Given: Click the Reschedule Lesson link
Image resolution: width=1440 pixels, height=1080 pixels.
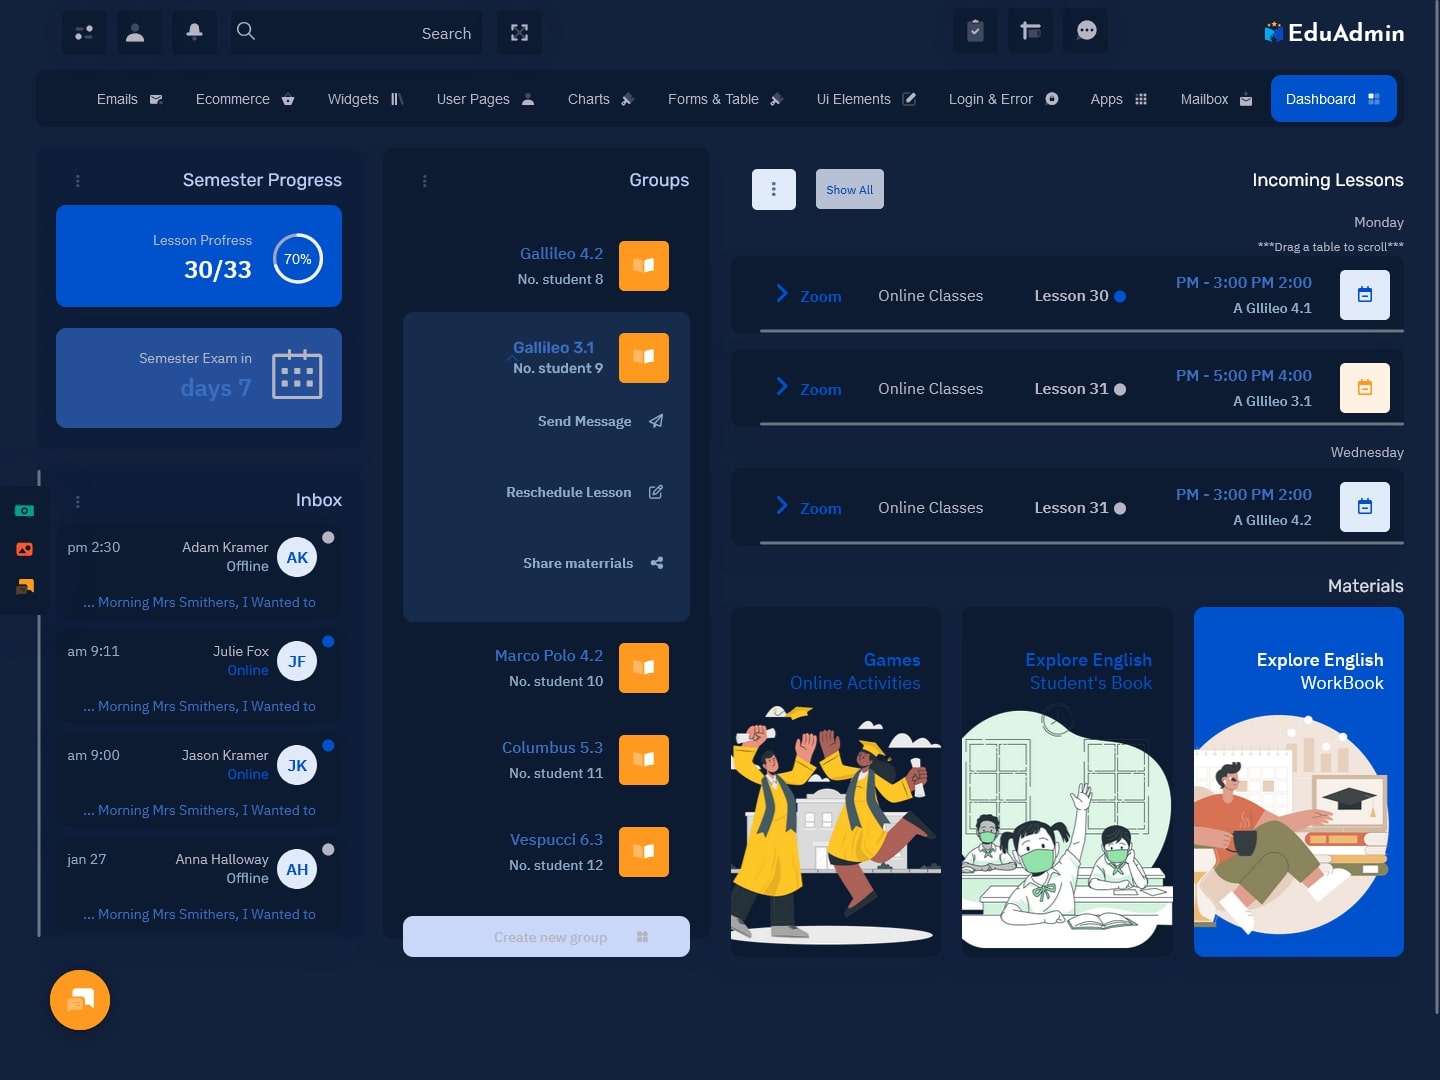Looking at the screenshot, I should click(x=569, y=492).
